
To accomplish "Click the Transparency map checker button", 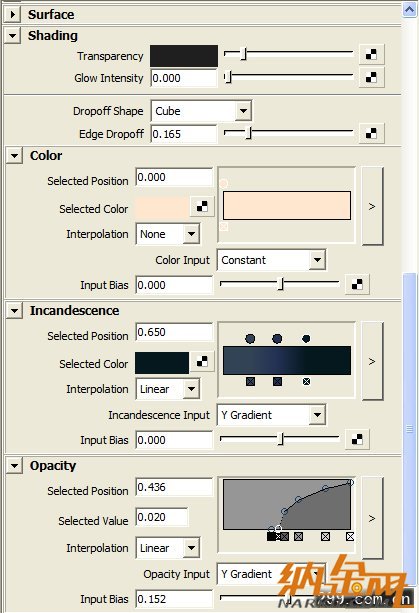I will pos(371,55).
